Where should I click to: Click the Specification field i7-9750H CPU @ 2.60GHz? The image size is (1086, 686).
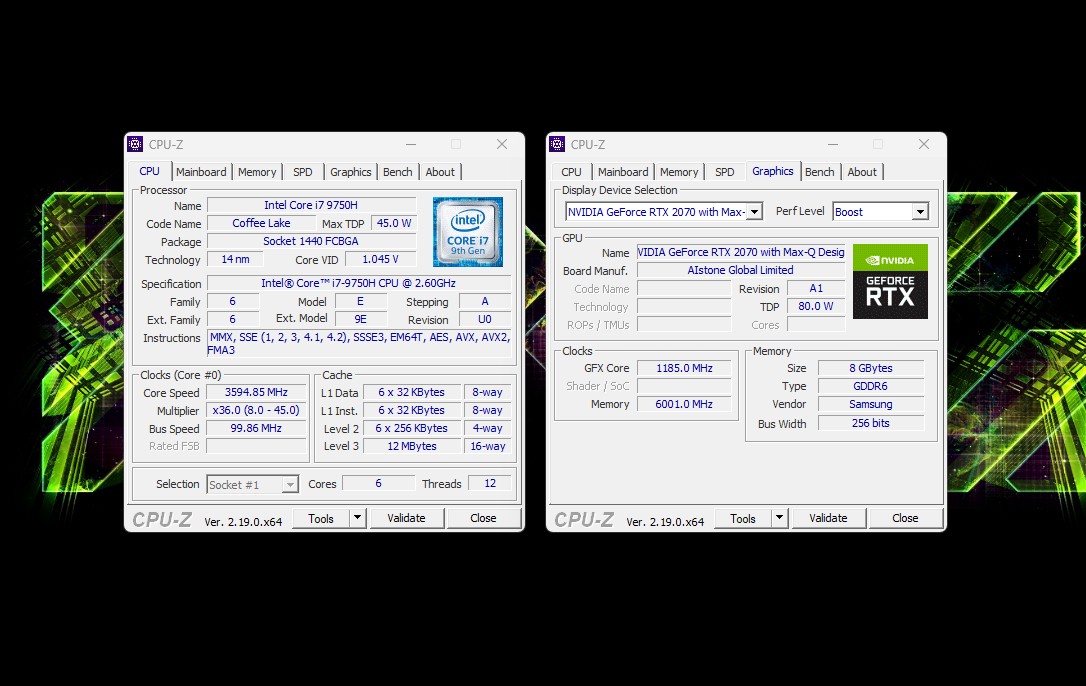[359, 283]
